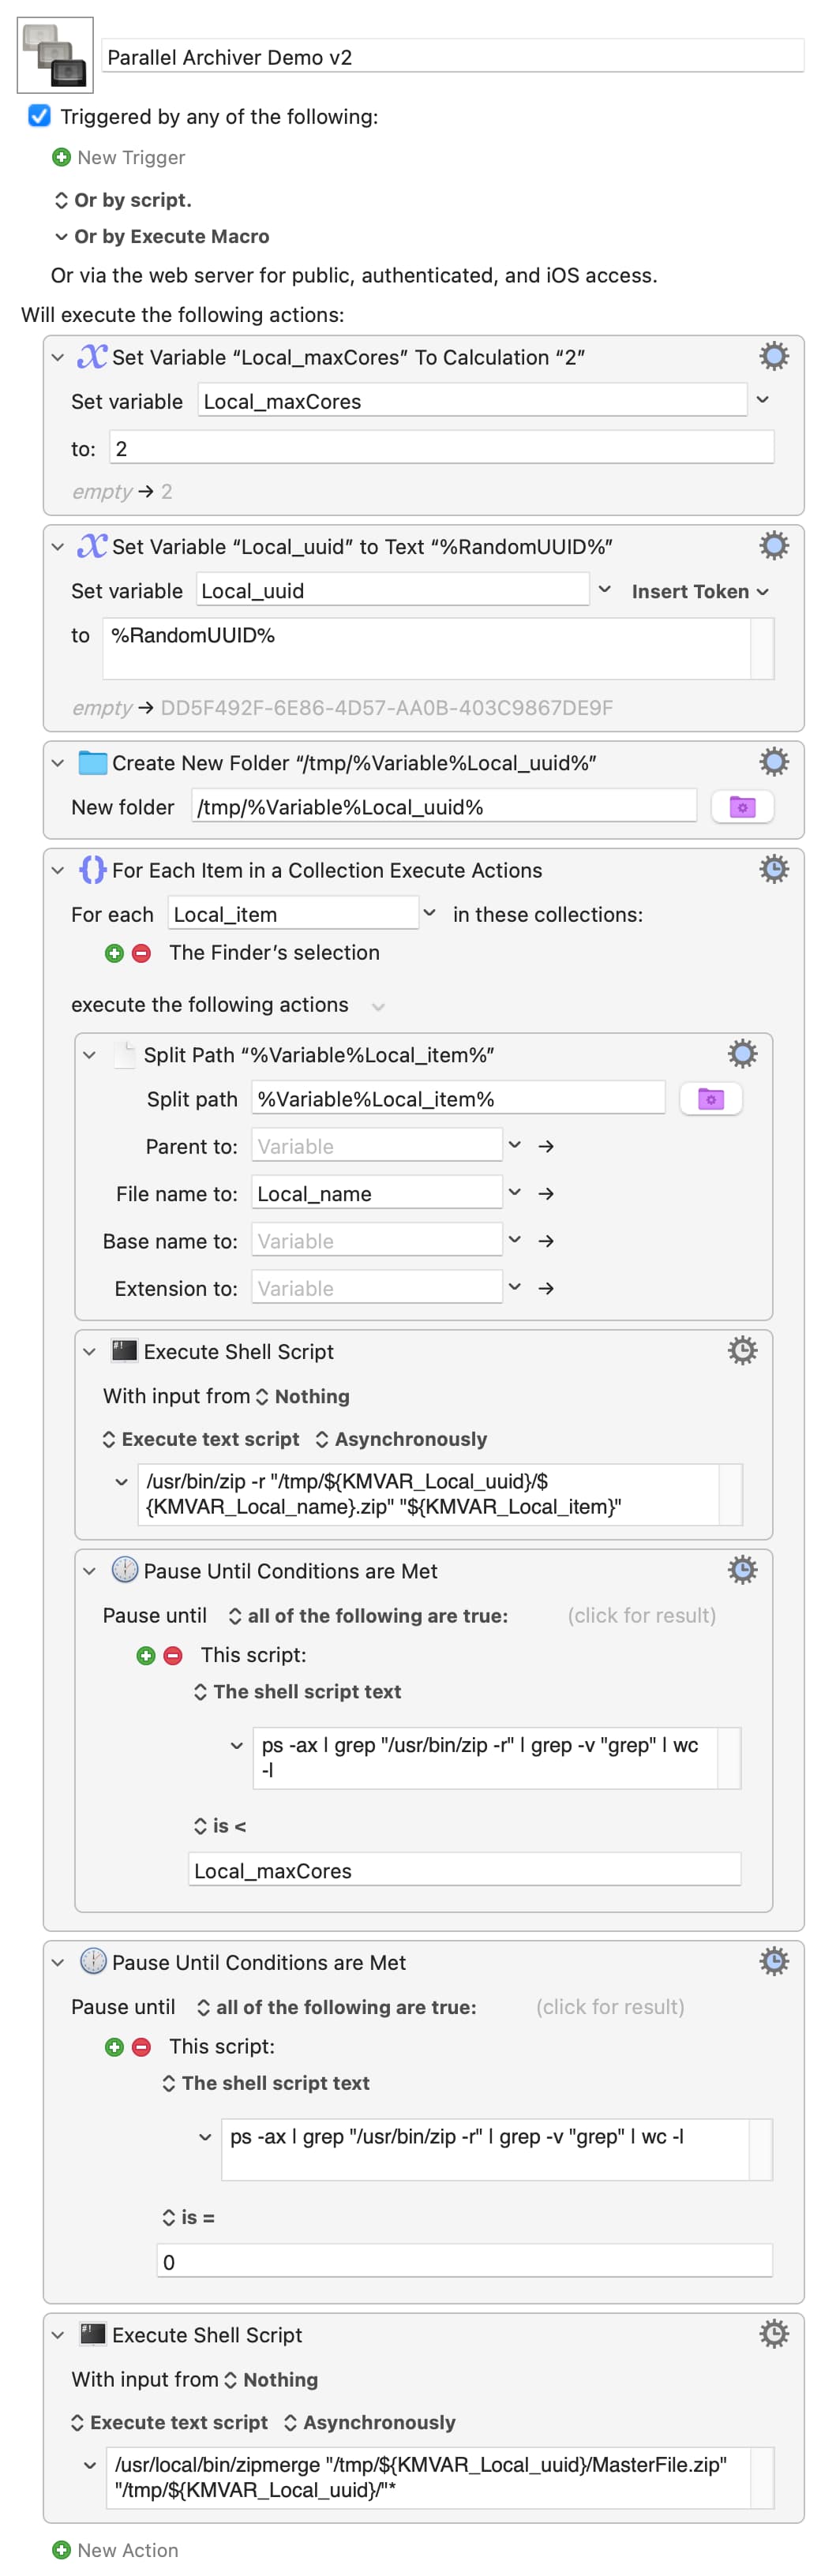
Task: Add collection with green plus near Finder's selection
Action: pyautogui.click(x=114, y=953)
